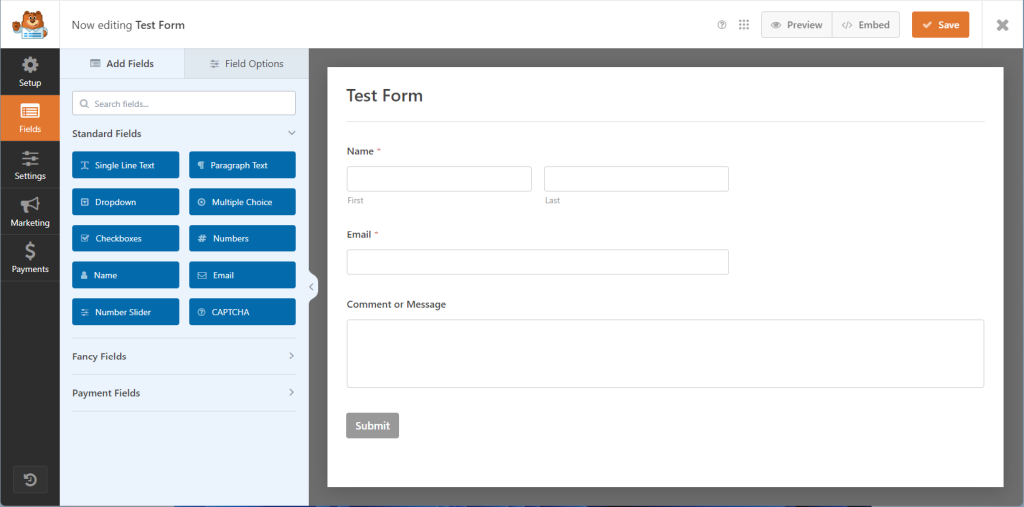
Task: Switch to the Field Options tab
Action: [x=246, y=63]
